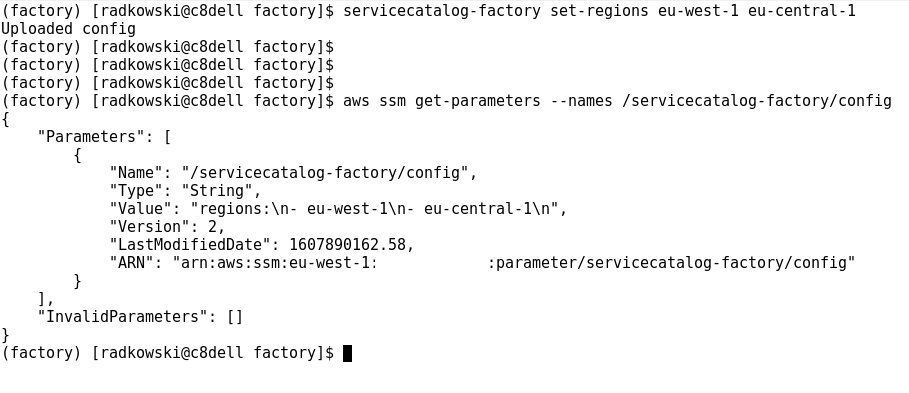The image size is (909, 393).
Task: Click the opening curly brace of JSON output
Action: [6, 119]
